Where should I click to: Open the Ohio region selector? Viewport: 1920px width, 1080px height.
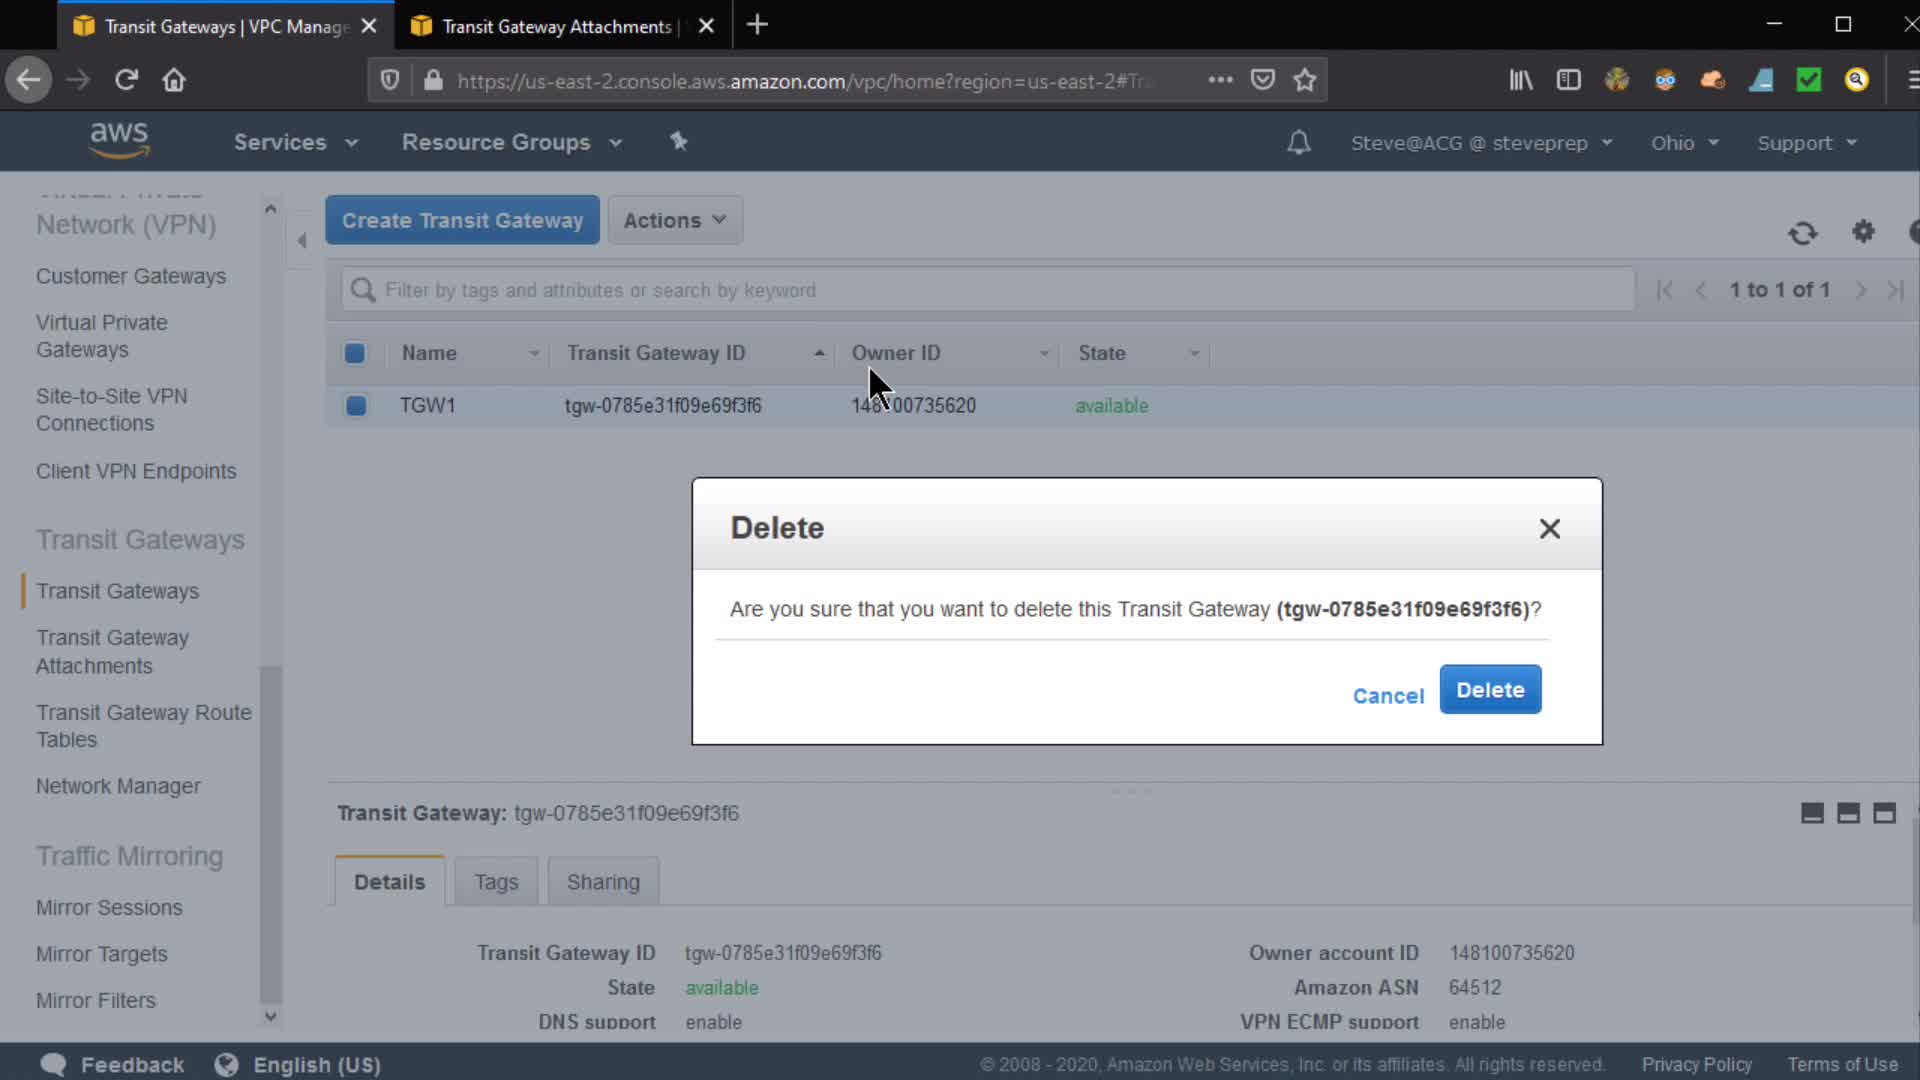[1684, 143]
